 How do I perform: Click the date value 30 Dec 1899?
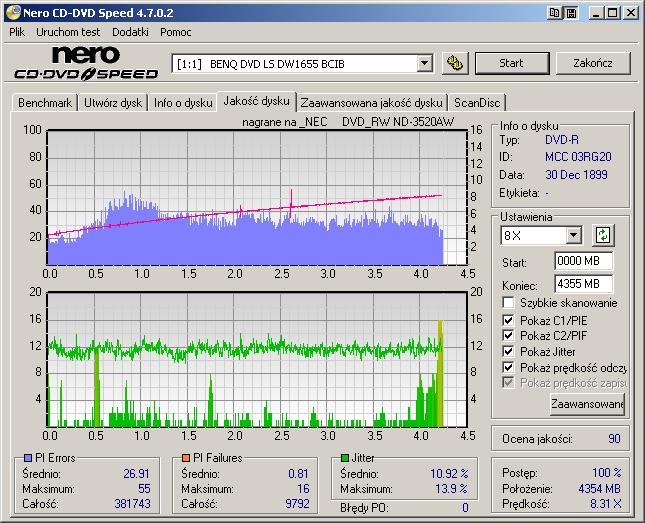point(576,174)
